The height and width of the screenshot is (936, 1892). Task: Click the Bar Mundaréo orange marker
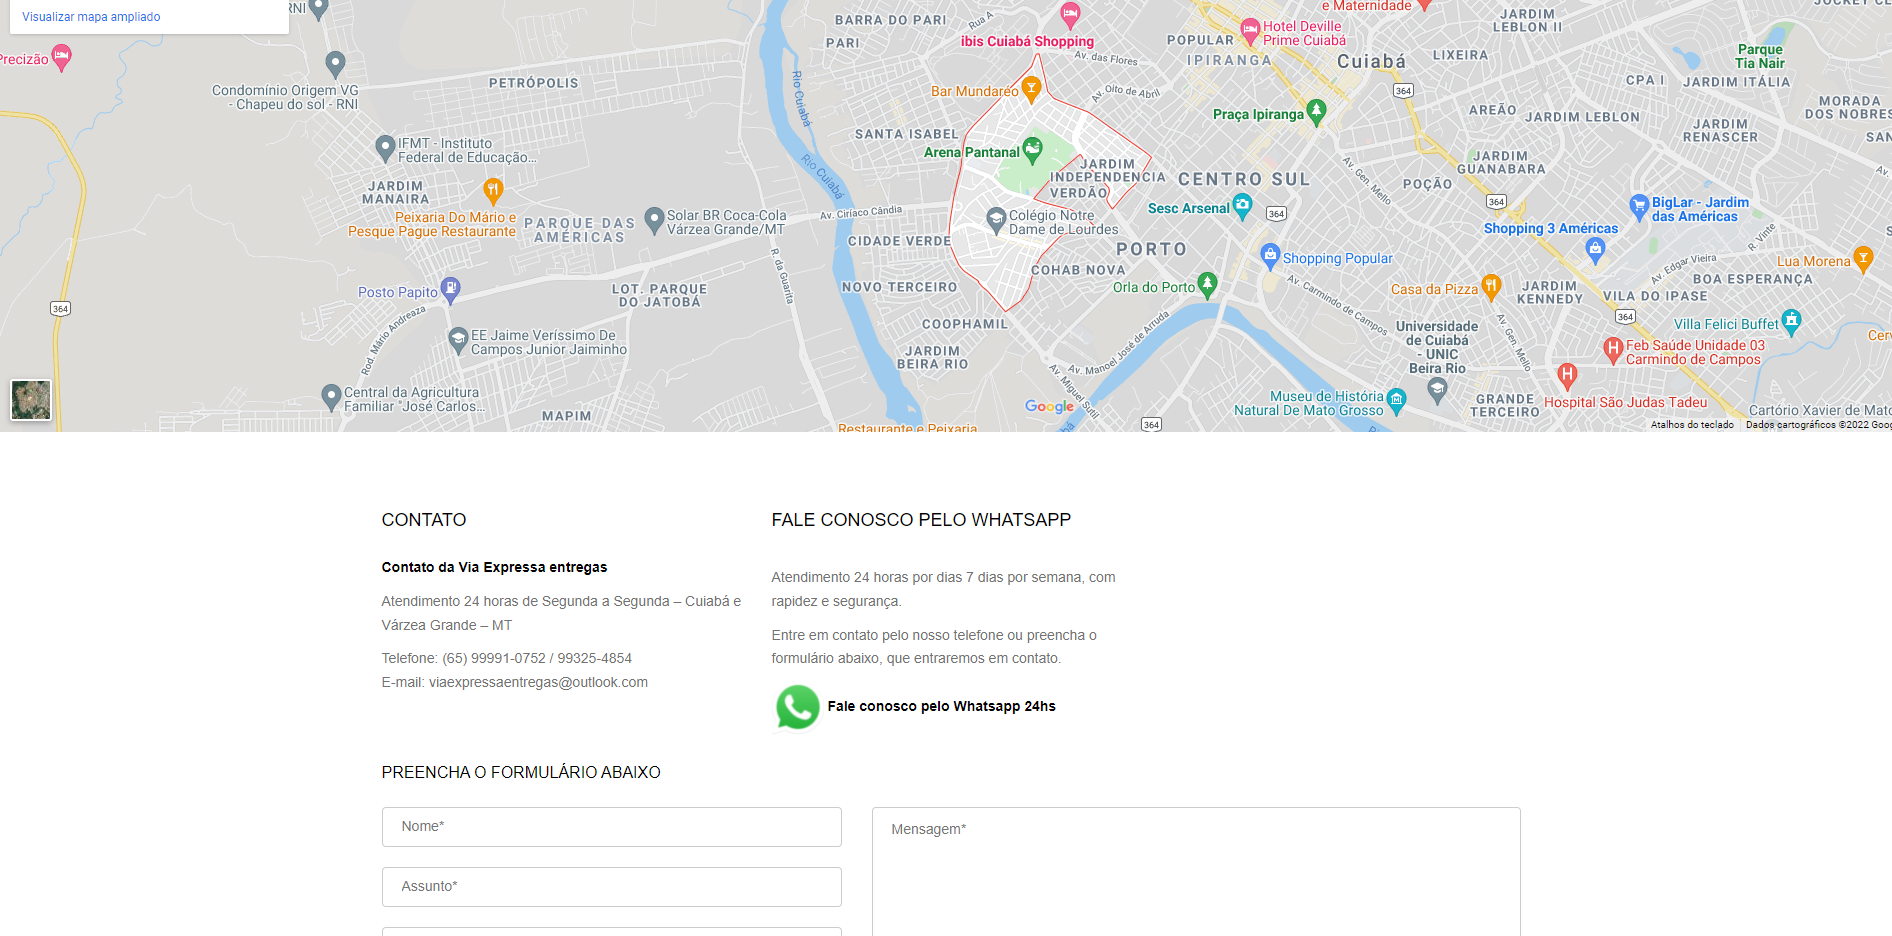click(x=1031, y=90)
